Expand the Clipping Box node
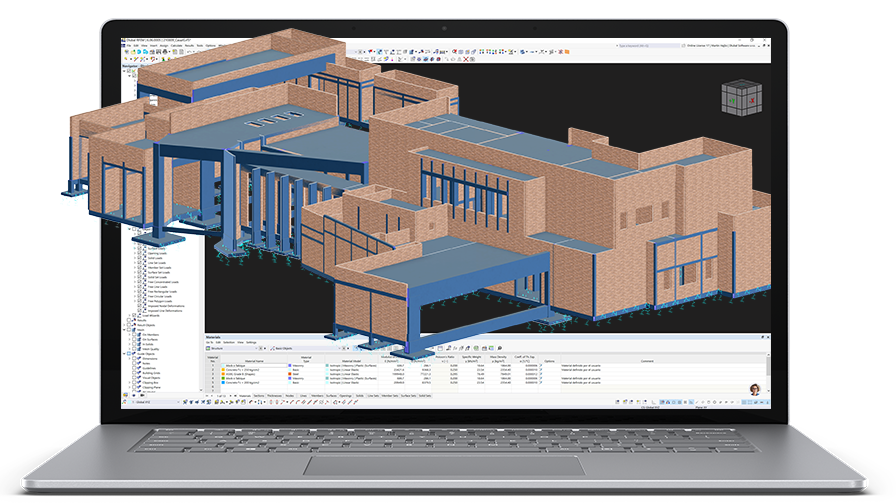This screenshot has width=896, height=504. coord(130,383)
